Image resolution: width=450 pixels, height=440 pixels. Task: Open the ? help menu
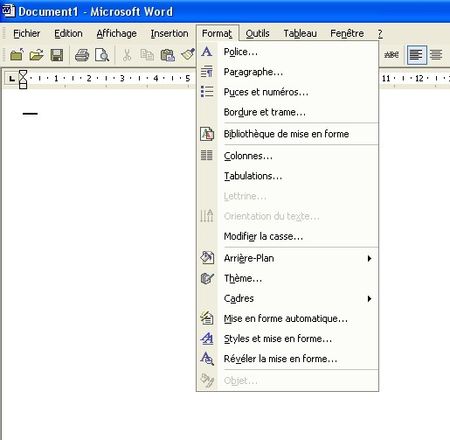(x=380, y=33)
